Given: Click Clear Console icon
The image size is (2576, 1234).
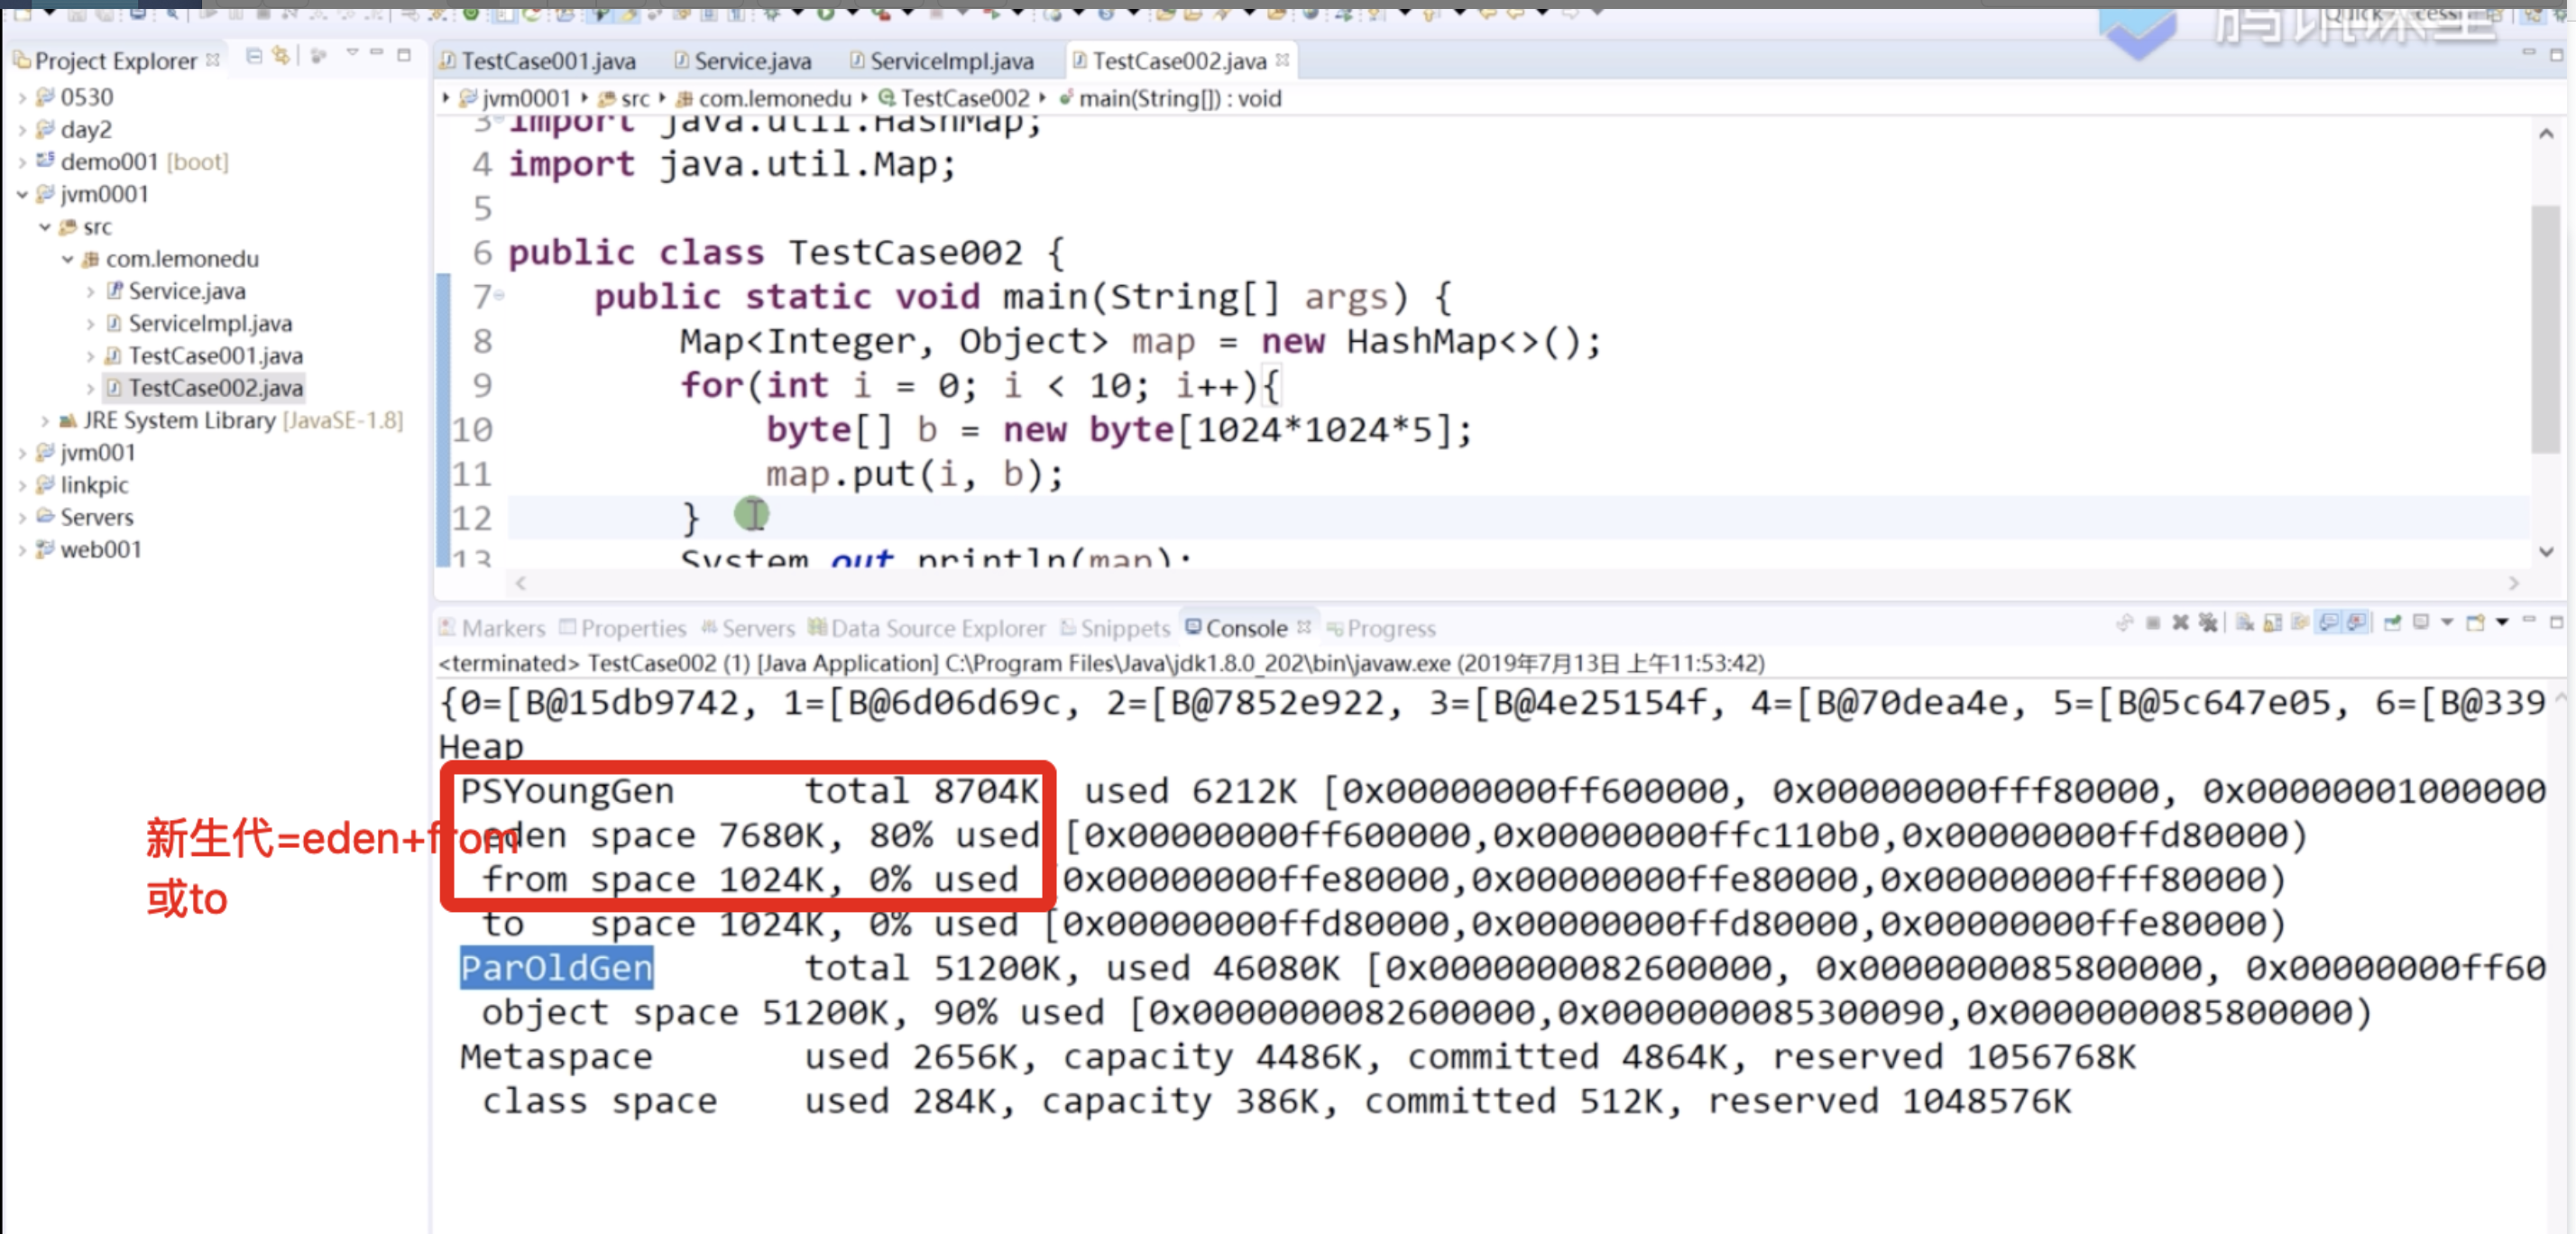Looking at the screenshot, I should tap(2244, 623).
